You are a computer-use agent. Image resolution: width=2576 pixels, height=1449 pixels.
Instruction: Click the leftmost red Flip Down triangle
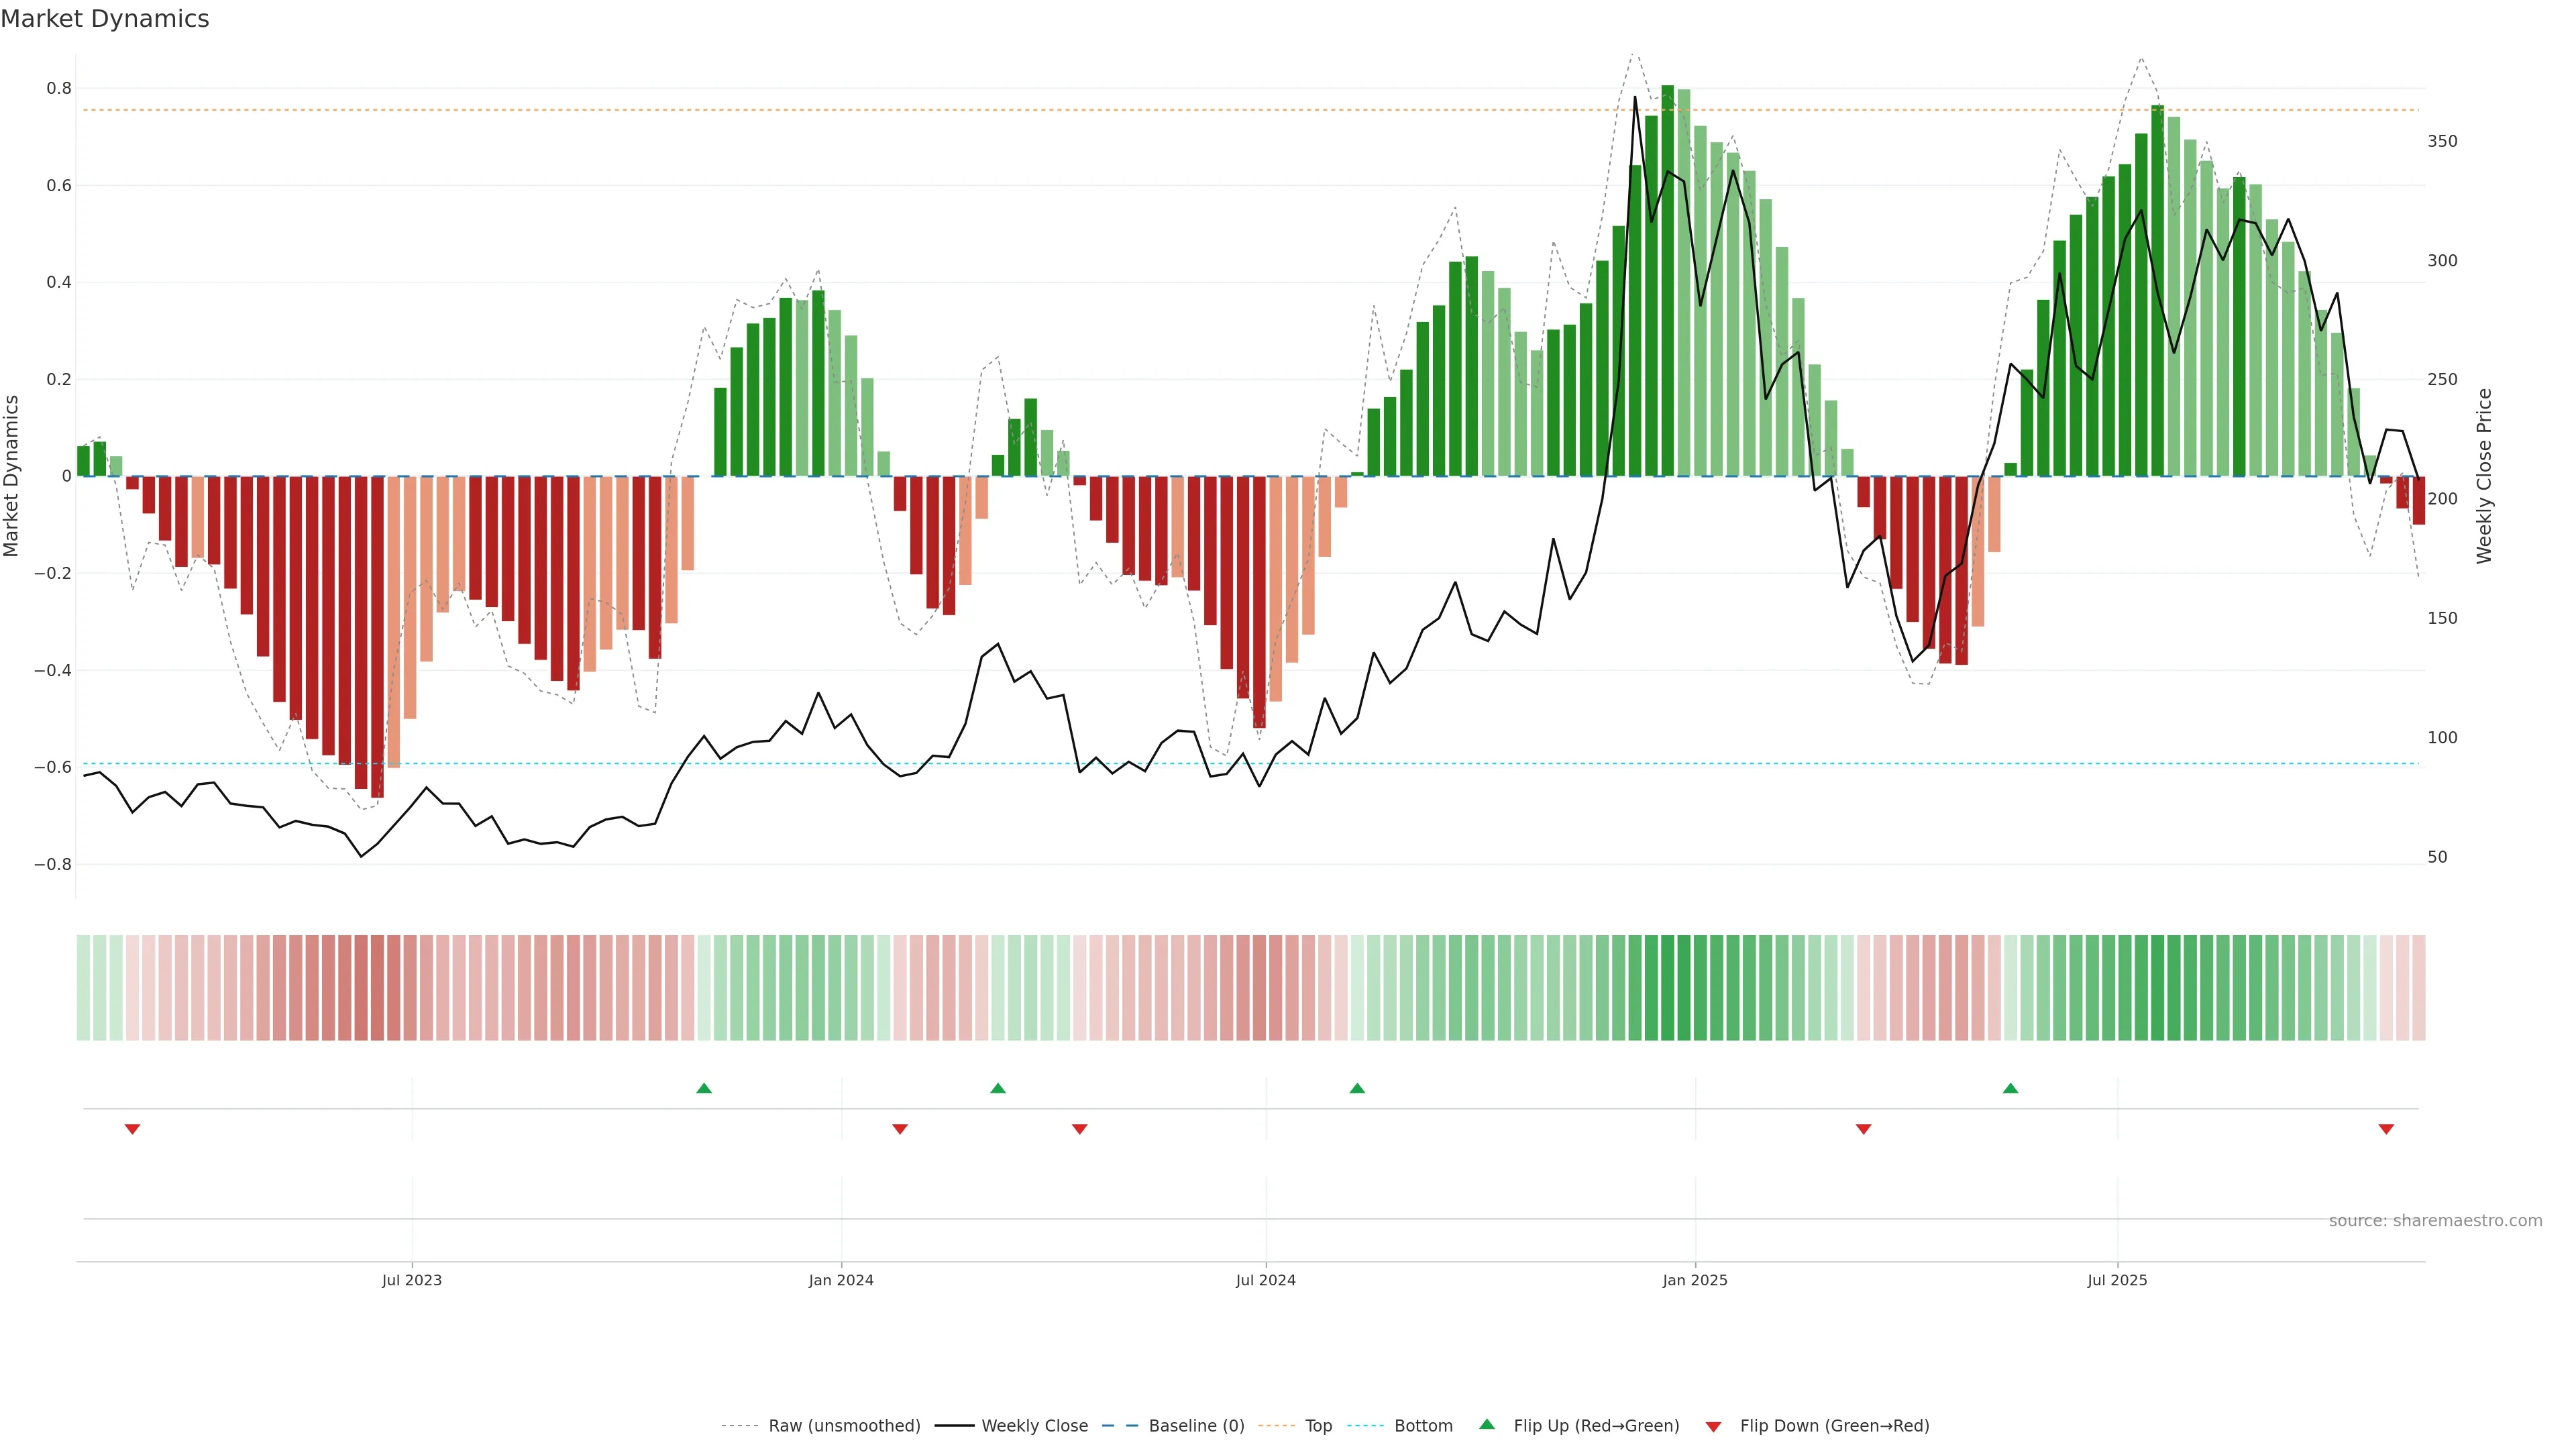132,1129
